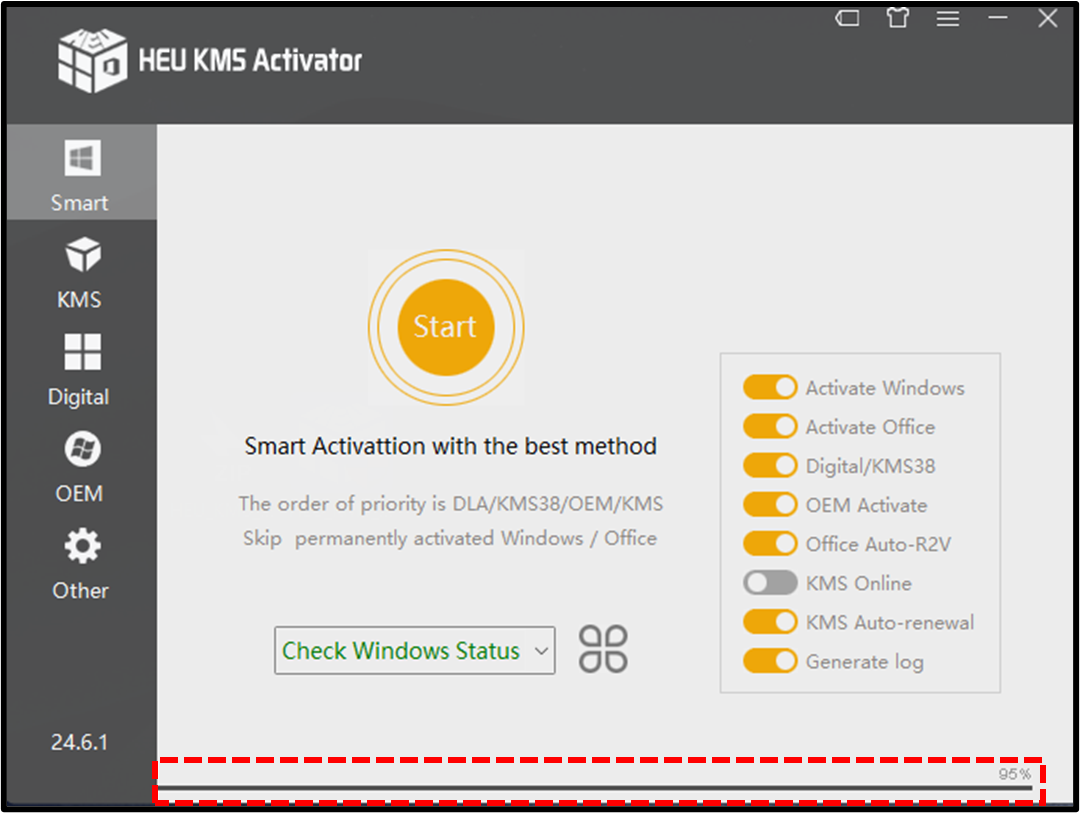This screenshot has height=813, width=1080.
Task: Open the Smart activation tab
Action: [82, 172]
